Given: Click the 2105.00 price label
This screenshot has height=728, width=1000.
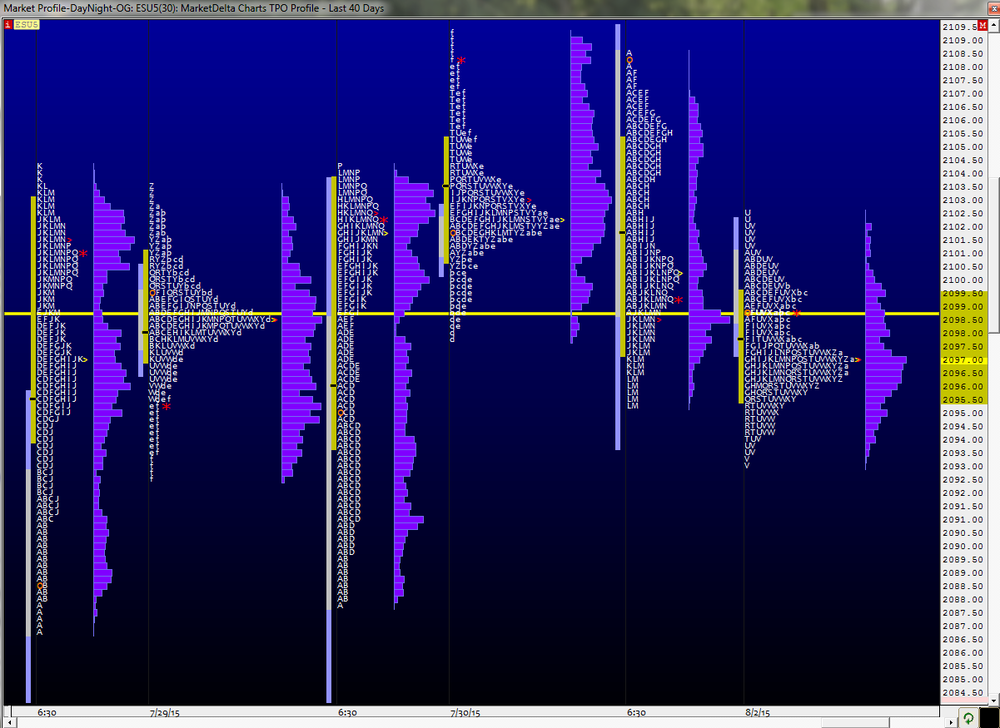Looking at the screenshot, I should (x=963, y=147).
